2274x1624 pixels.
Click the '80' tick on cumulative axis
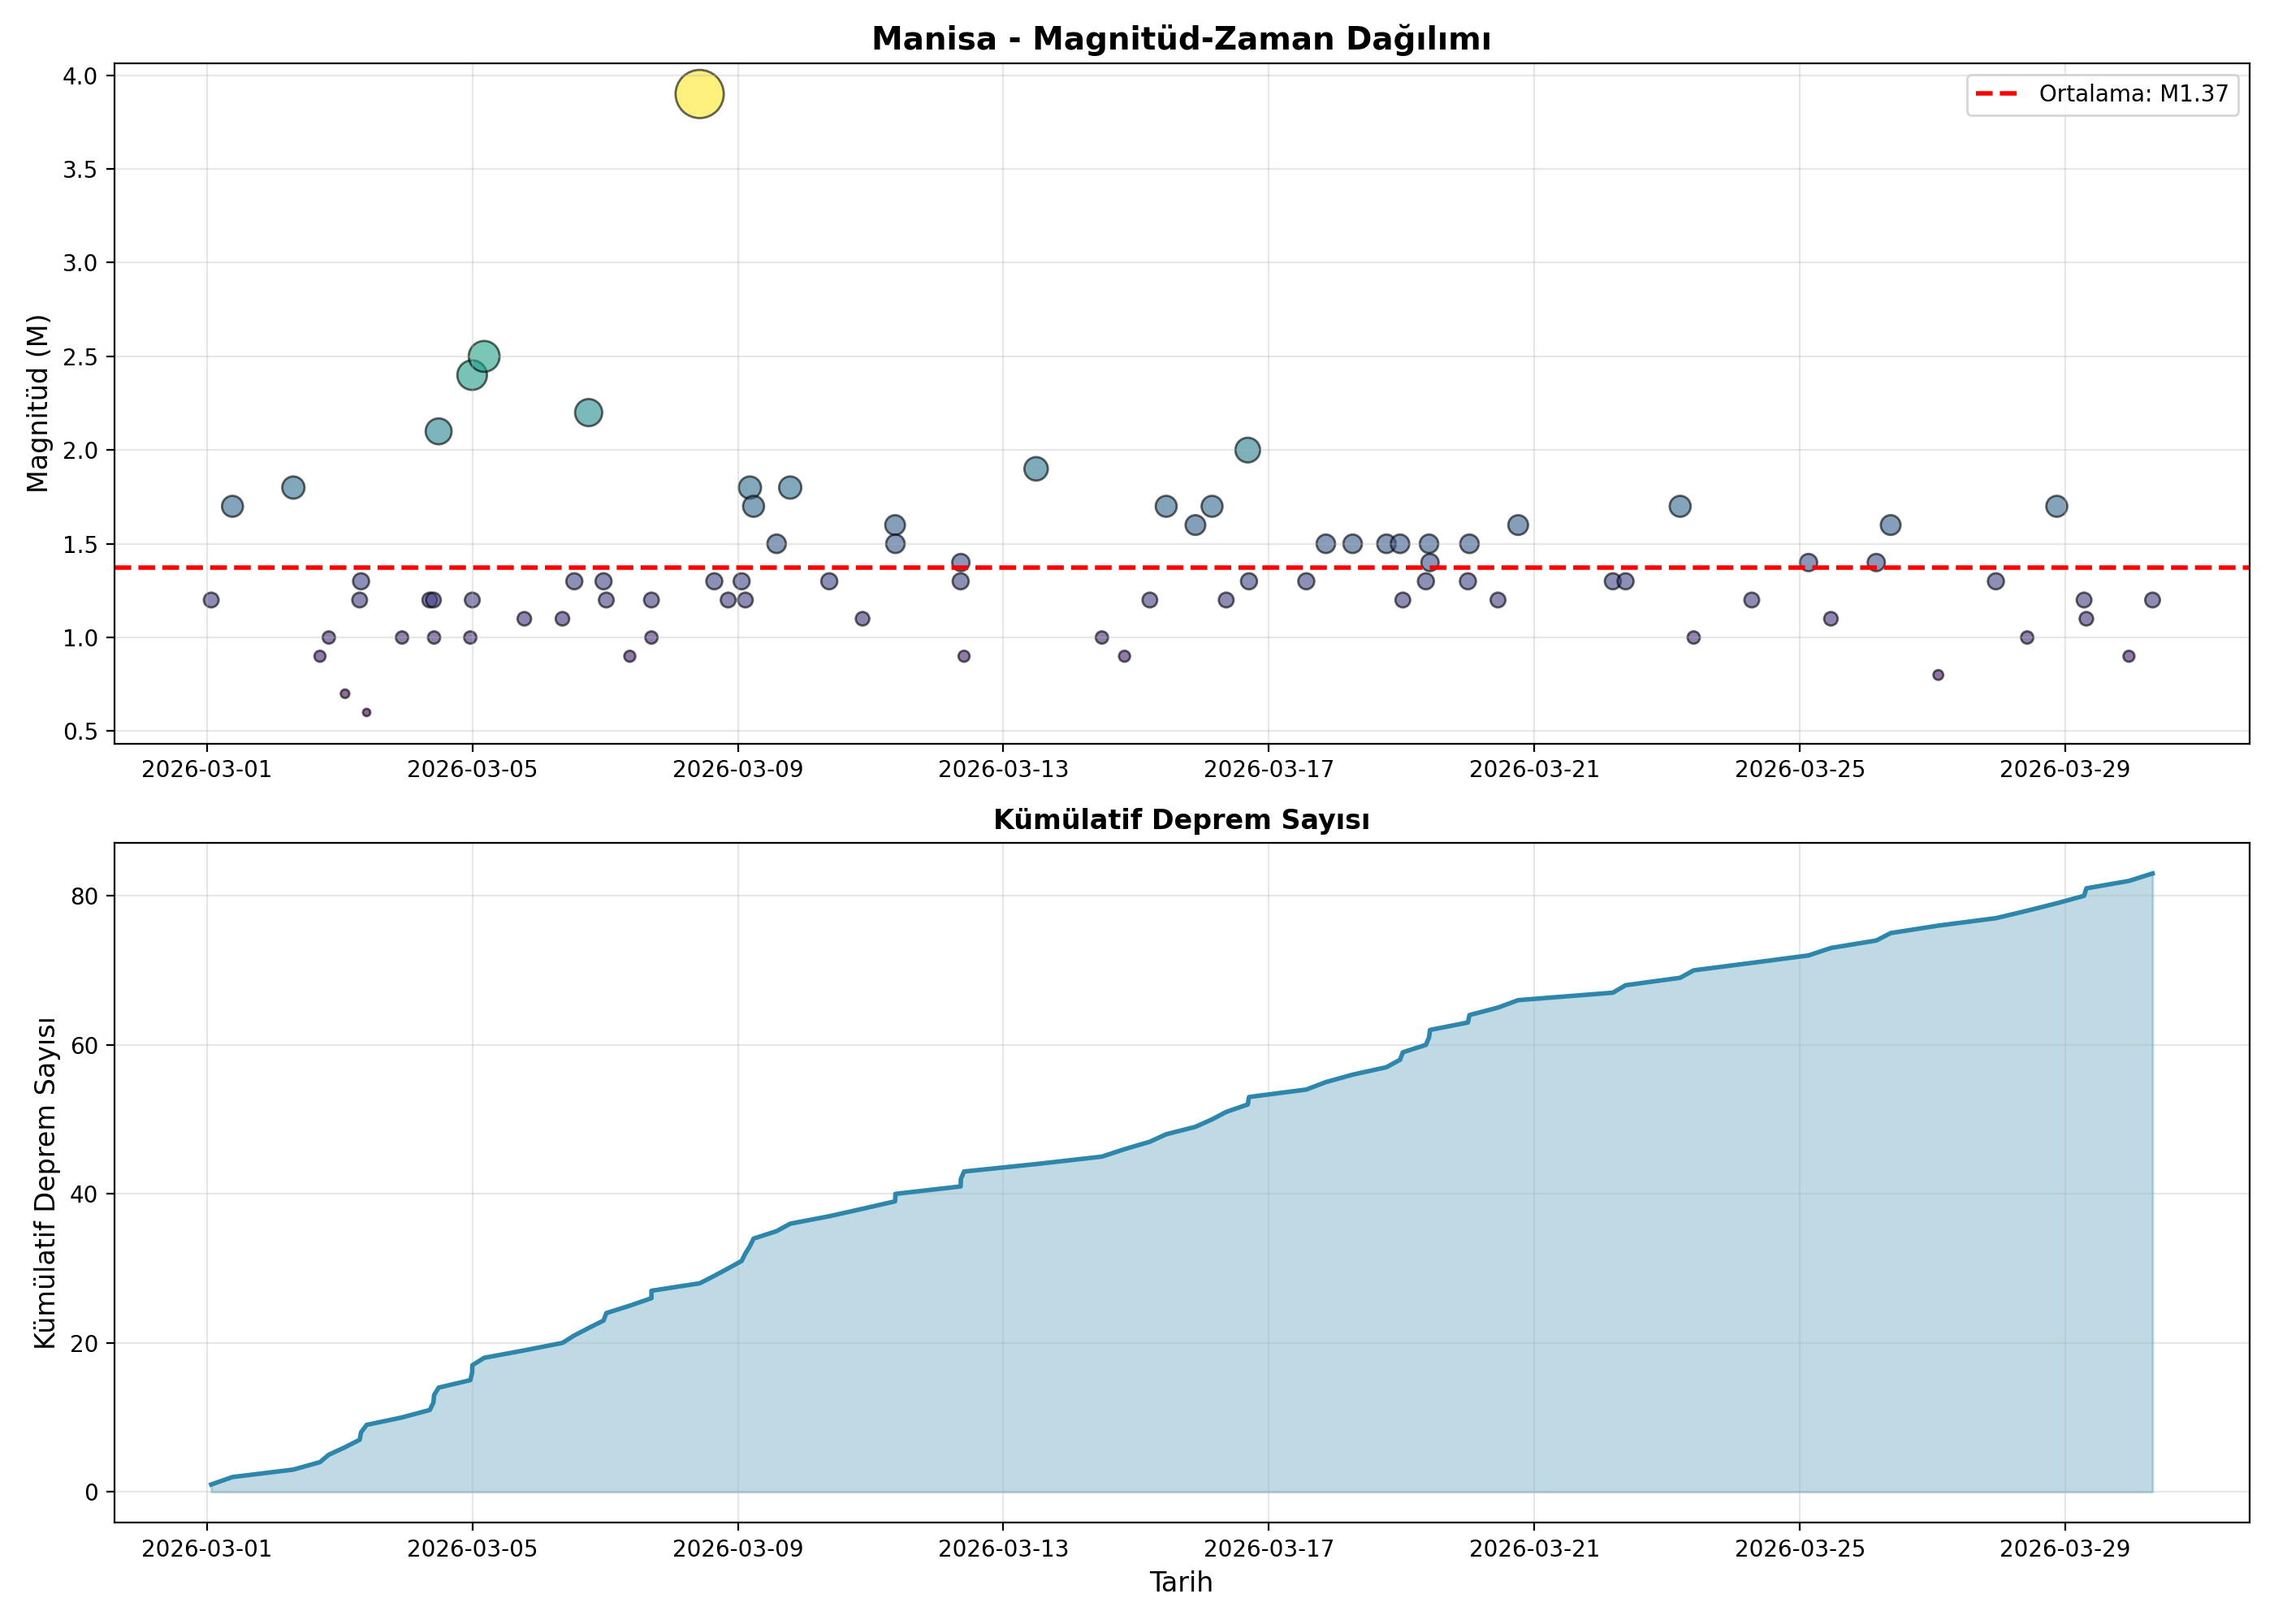85,896
